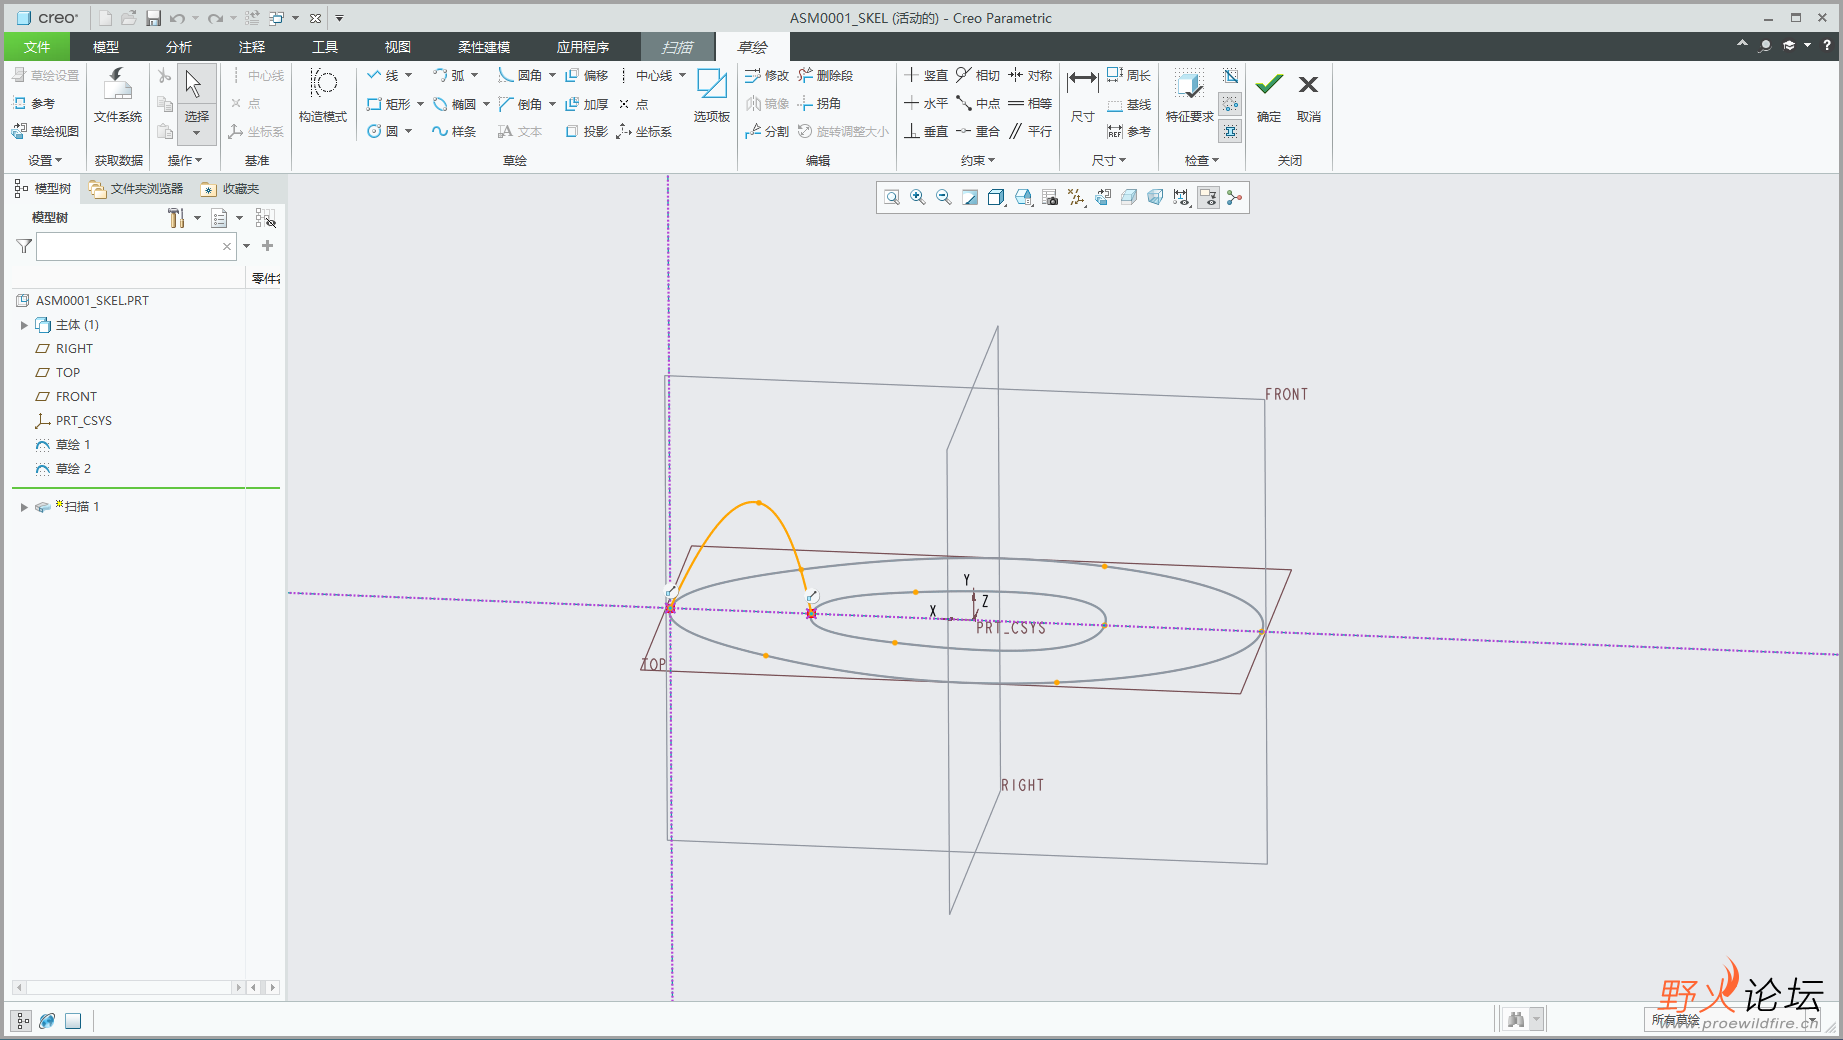Select the Fillet (圆角) tool
Screen dimensions: 1843x1040
[x=520, y=75]
